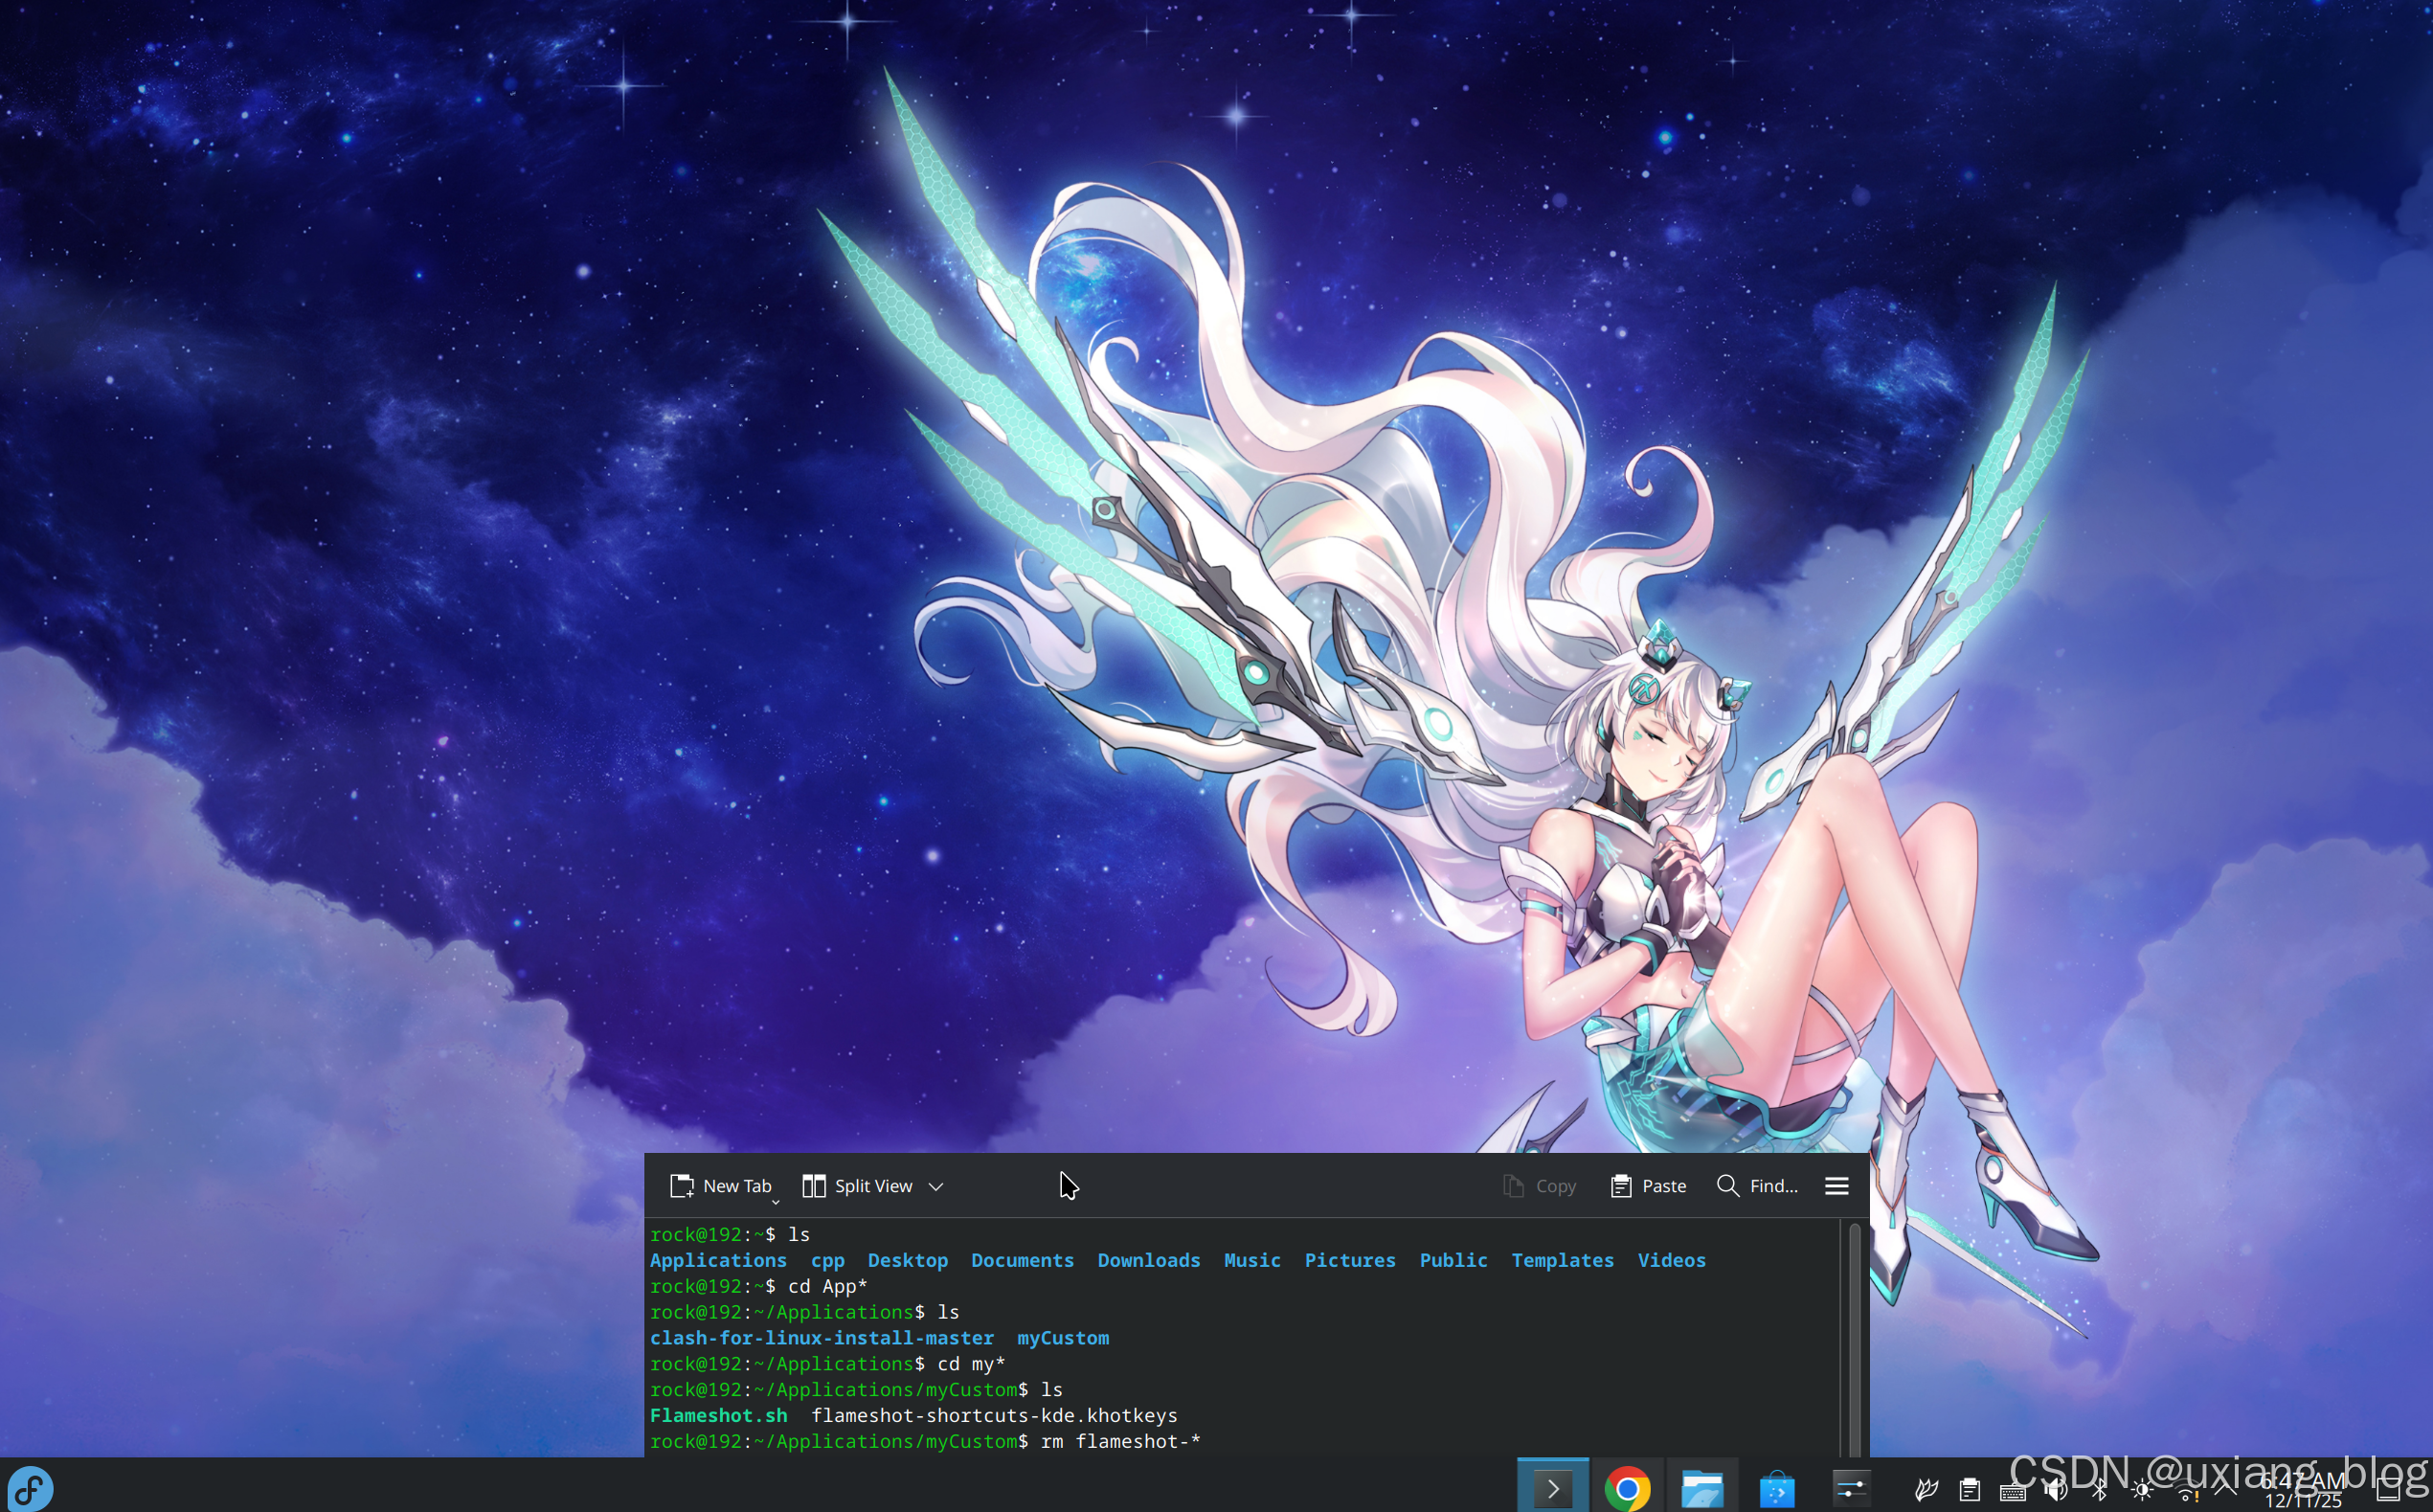The image size is (2433, 1512).
Task: Click the Split View button
Action: (858, 1186)
